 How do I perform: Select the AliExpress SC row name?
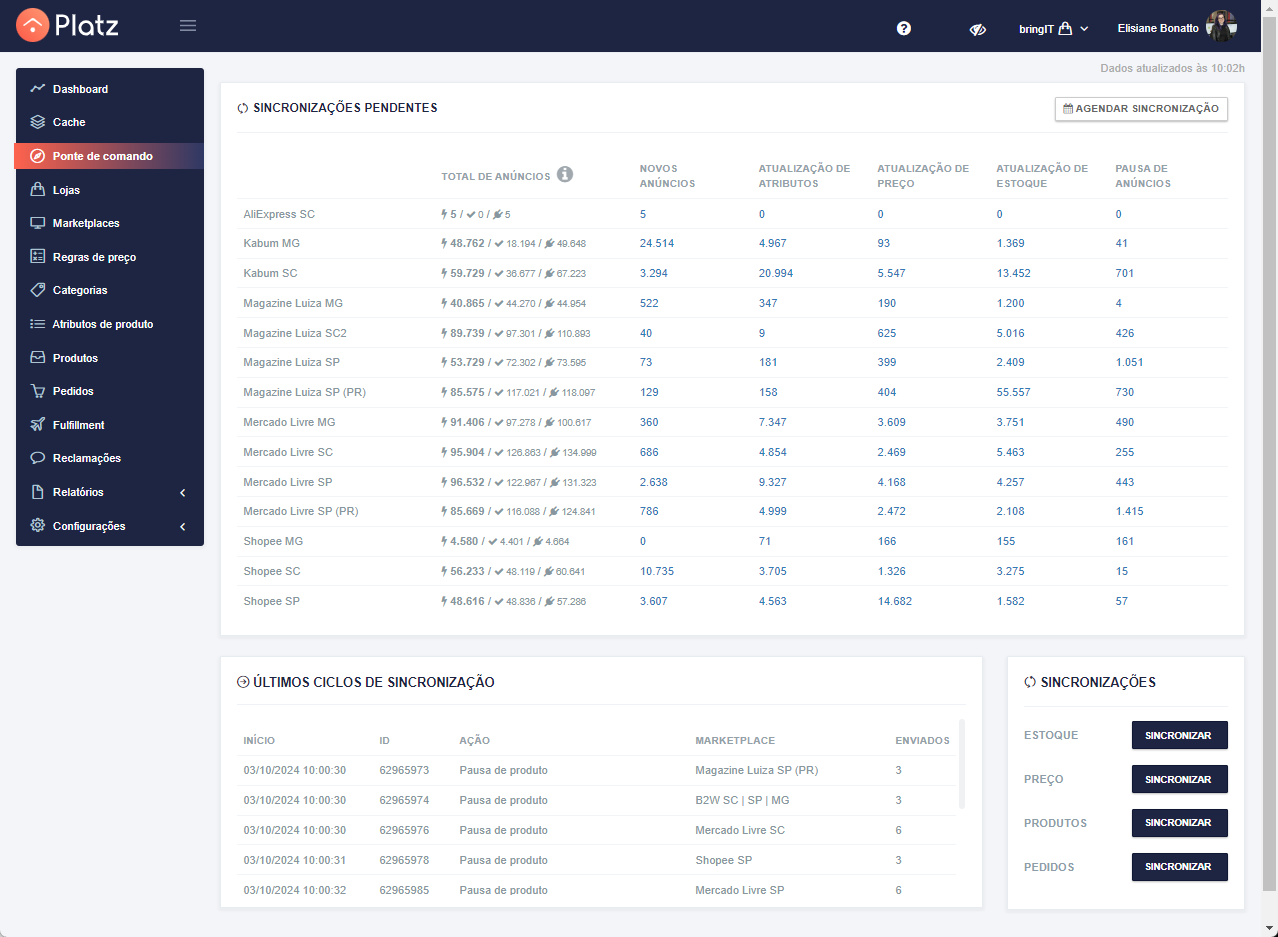tap(279, 214)
